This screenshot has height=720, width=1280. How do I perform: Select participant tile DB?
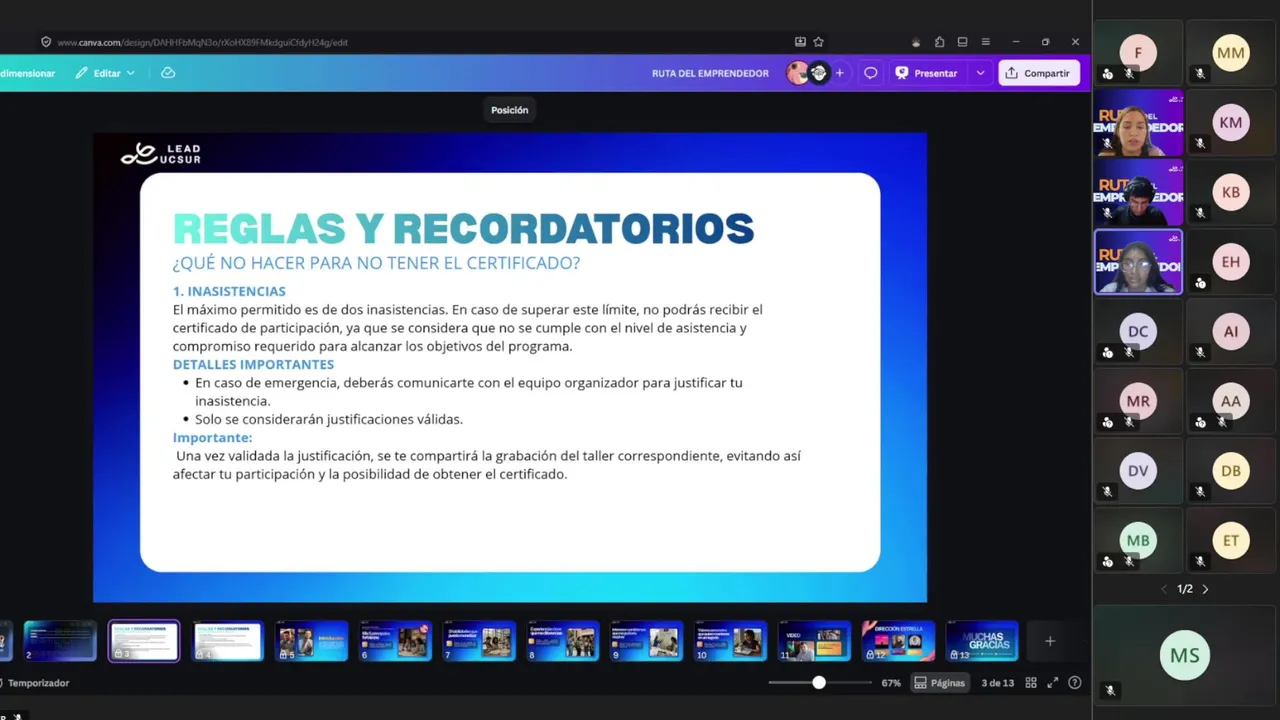point(1231,471)
